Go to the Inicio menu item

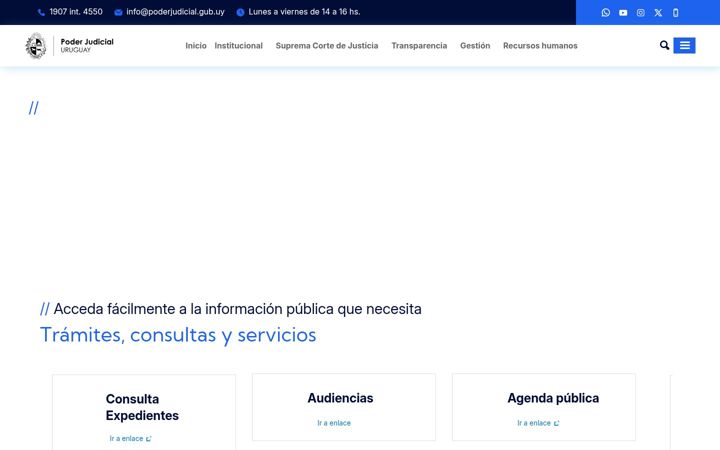coord(196,45)
